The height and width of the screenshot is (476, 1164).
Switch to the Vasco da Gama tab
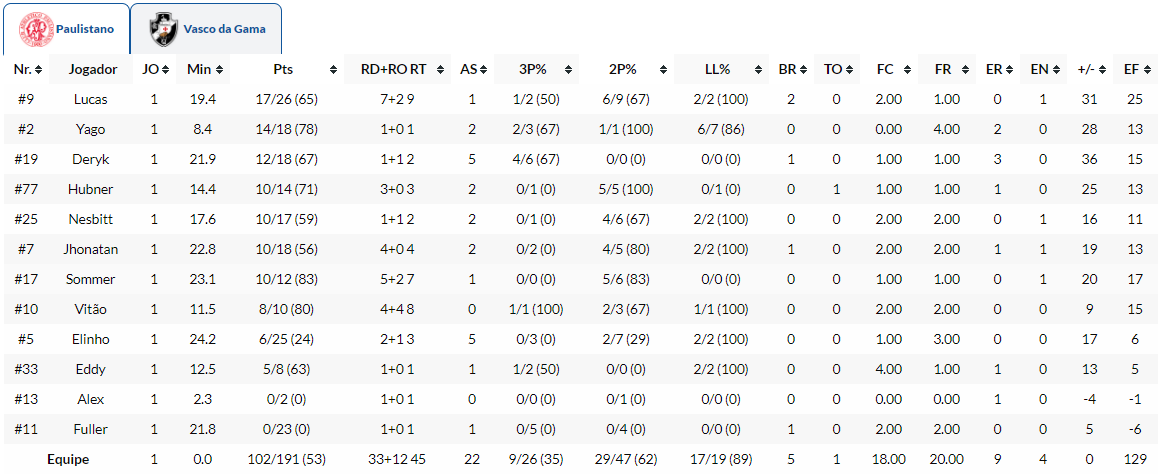pyautogui.click(x=223, y=29)
